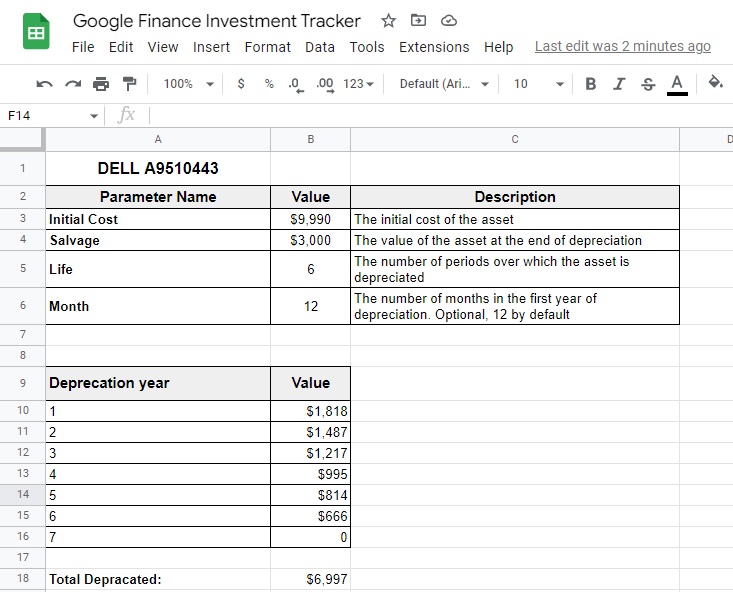Screen dimensions: 733x592
Task: Click the Redo arrow icon
Action: coord(73,84)
